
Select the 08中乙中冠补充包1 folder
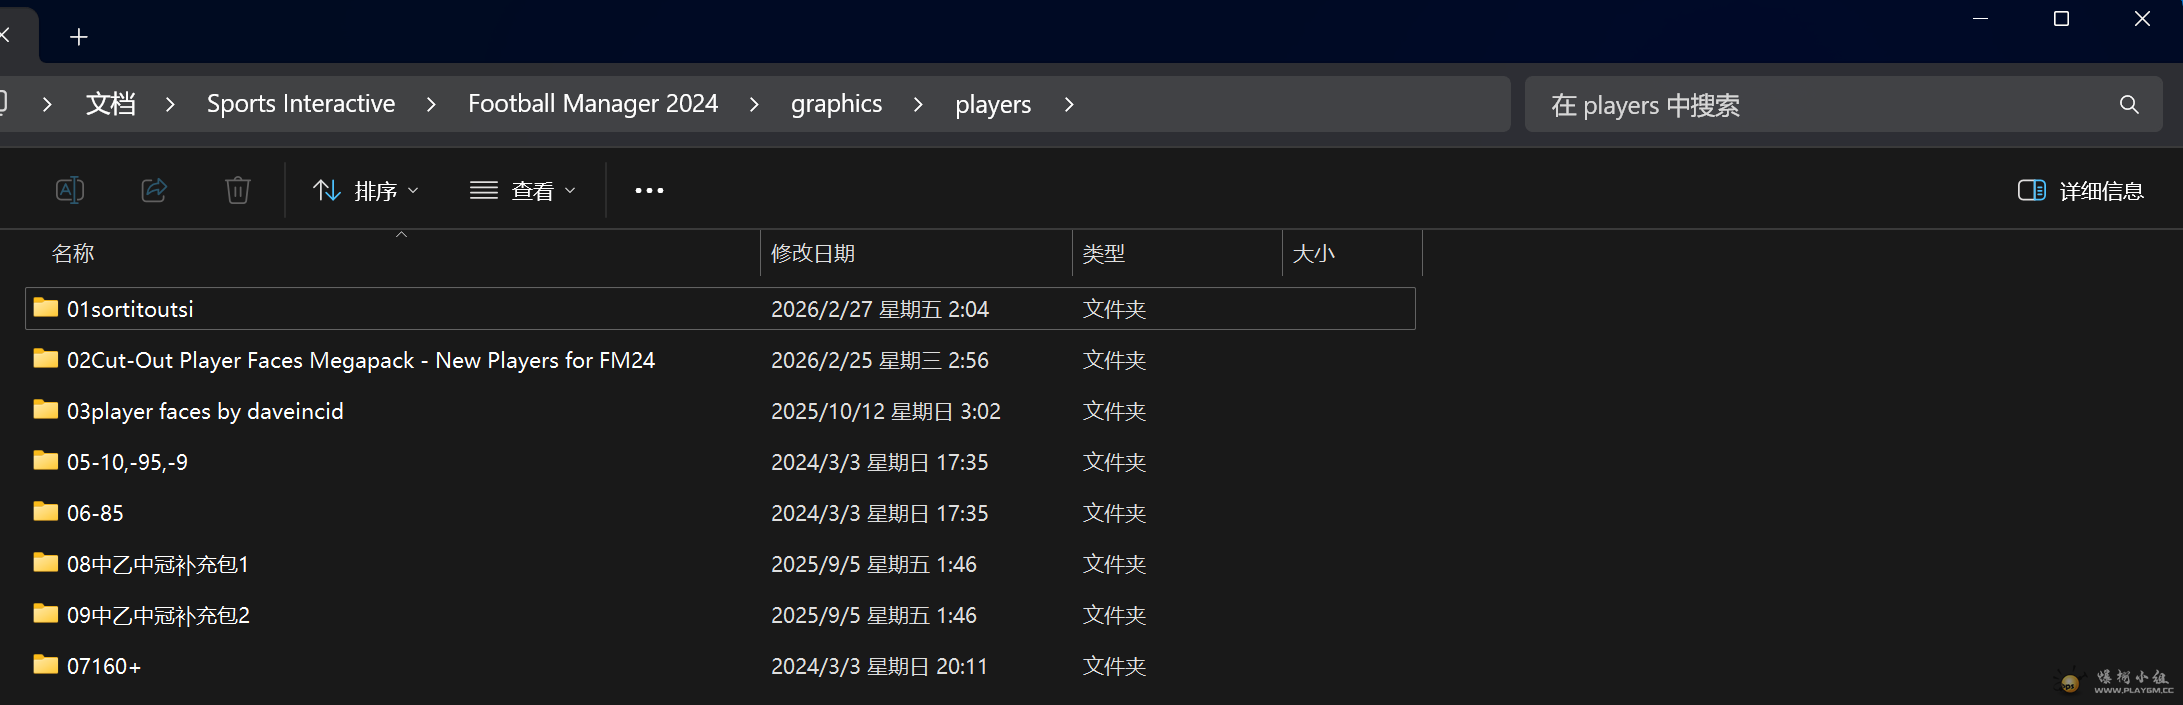pos(158,564)
